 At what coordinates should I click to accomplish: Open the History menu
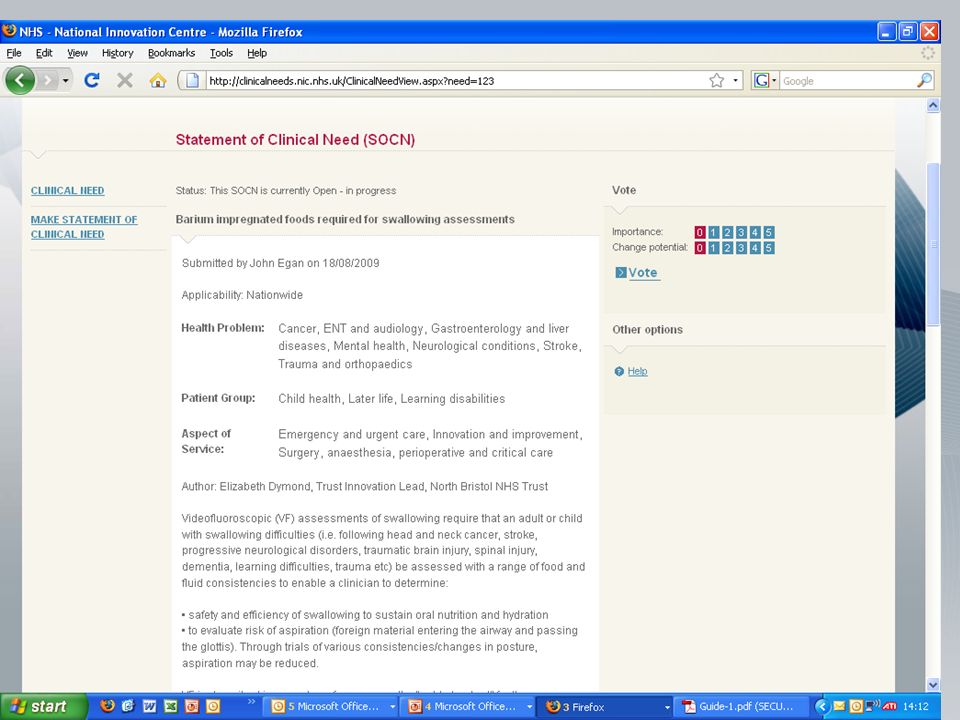[x=118, y=53]
